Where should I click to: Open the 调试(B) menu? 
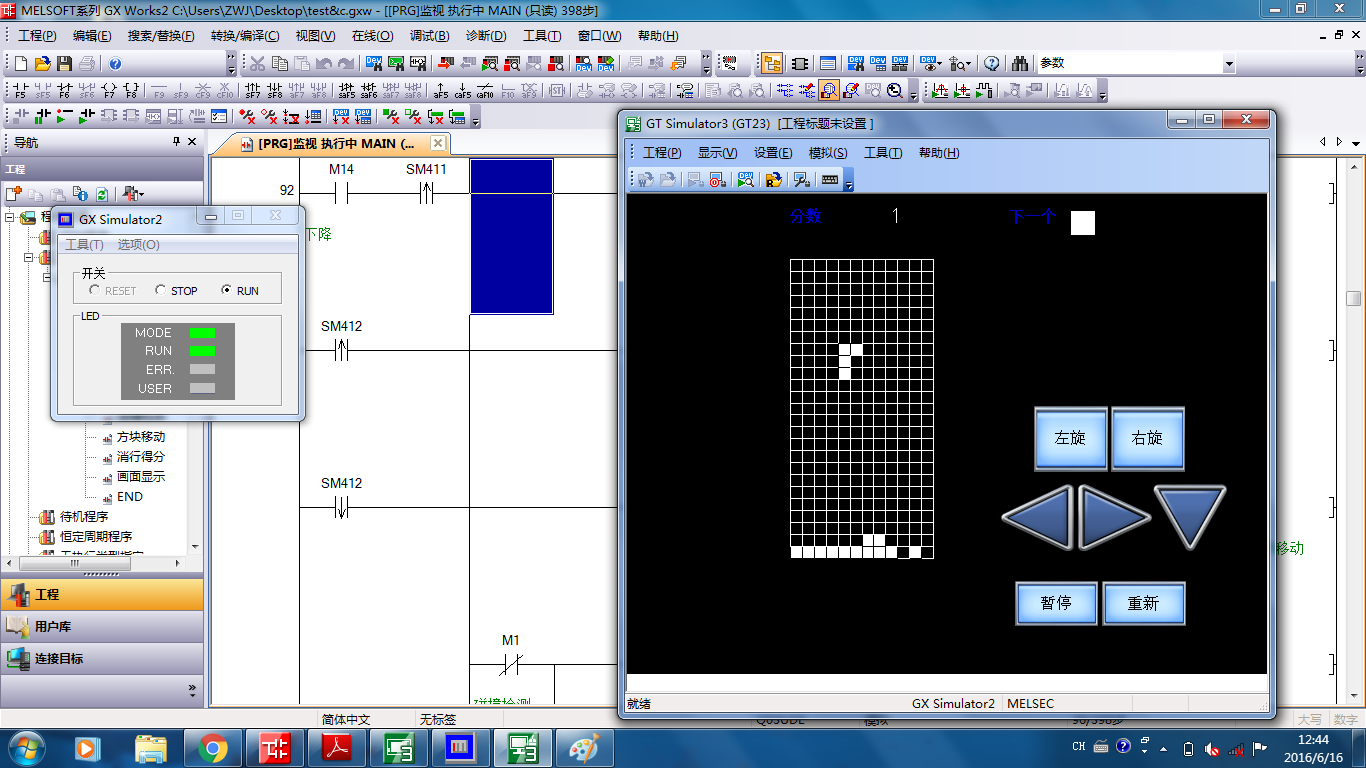tap(429, 36)
